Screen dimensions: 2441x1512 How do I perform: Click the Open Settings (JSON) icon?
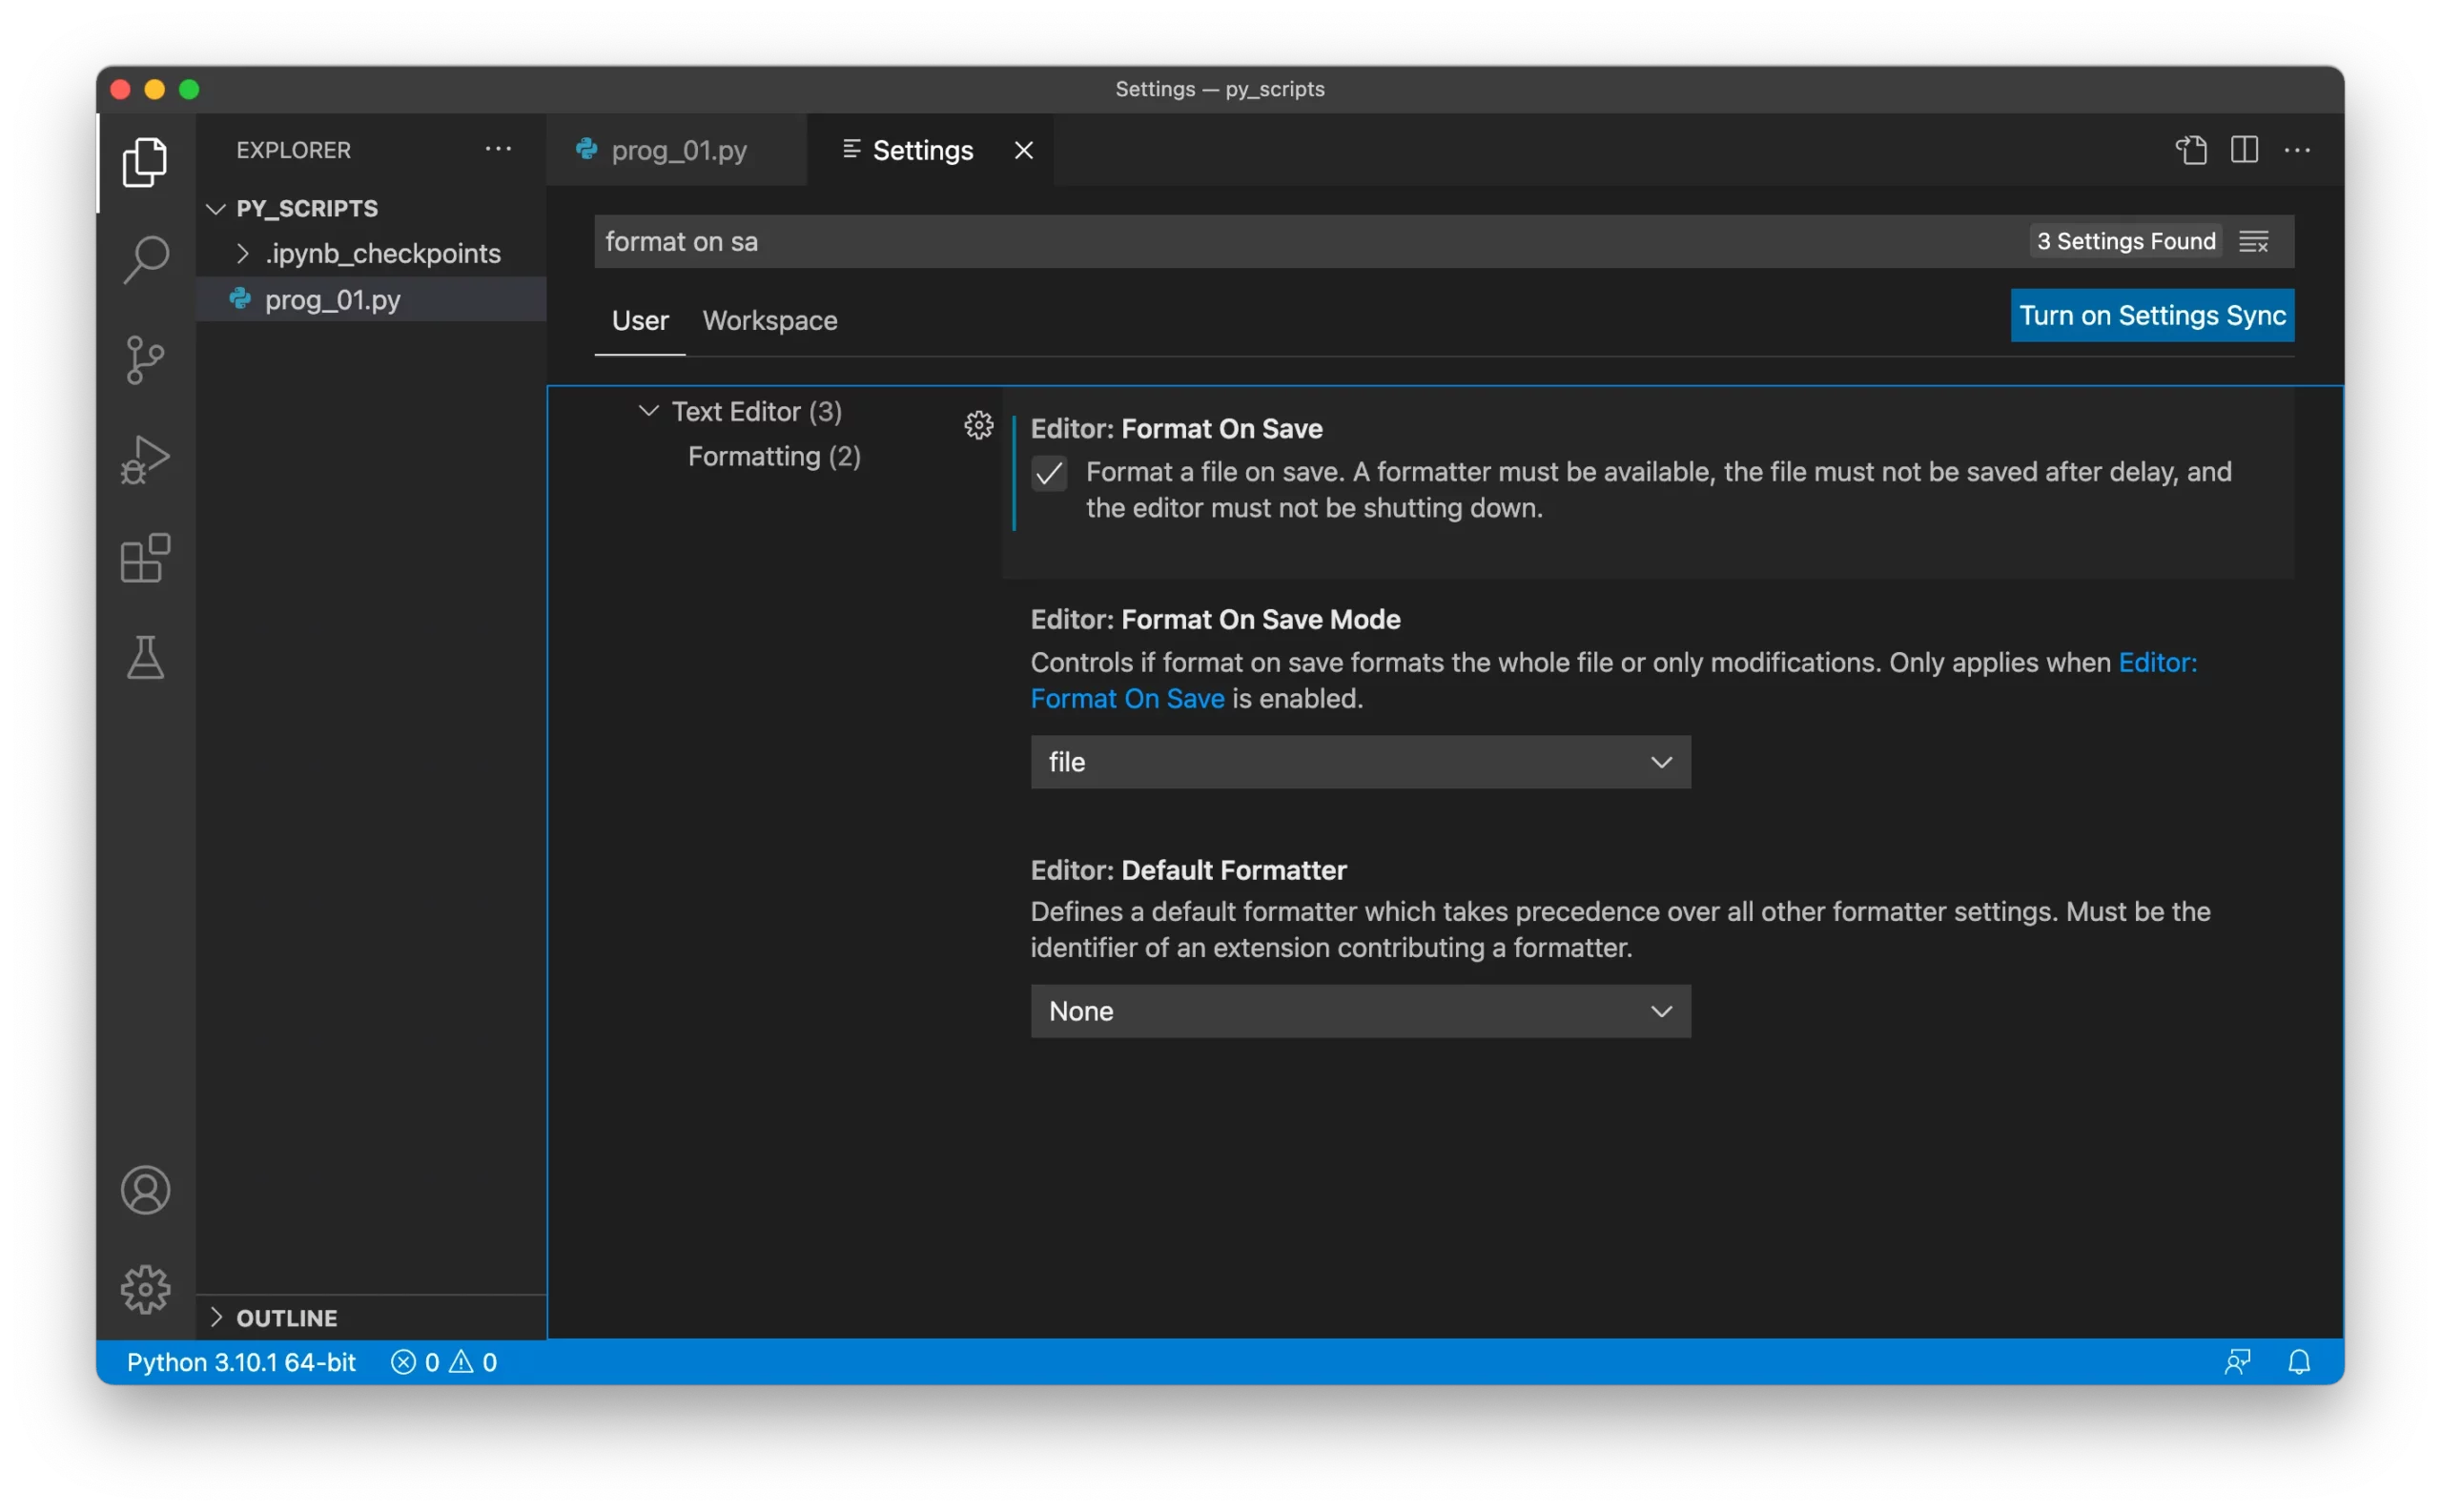tap(2191, 150)
